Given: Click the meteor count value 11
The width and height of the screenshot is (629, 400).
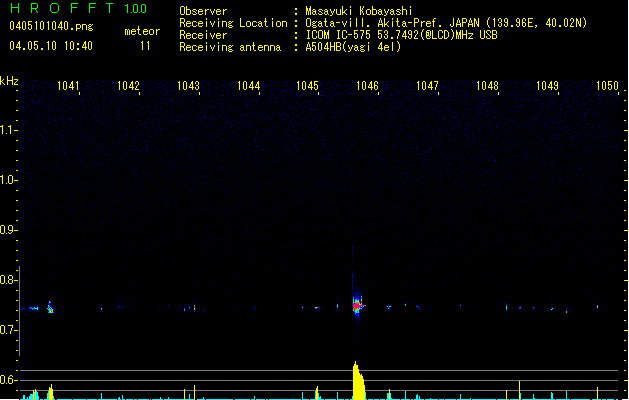Looking at the screenshot, I should (146, 46).
